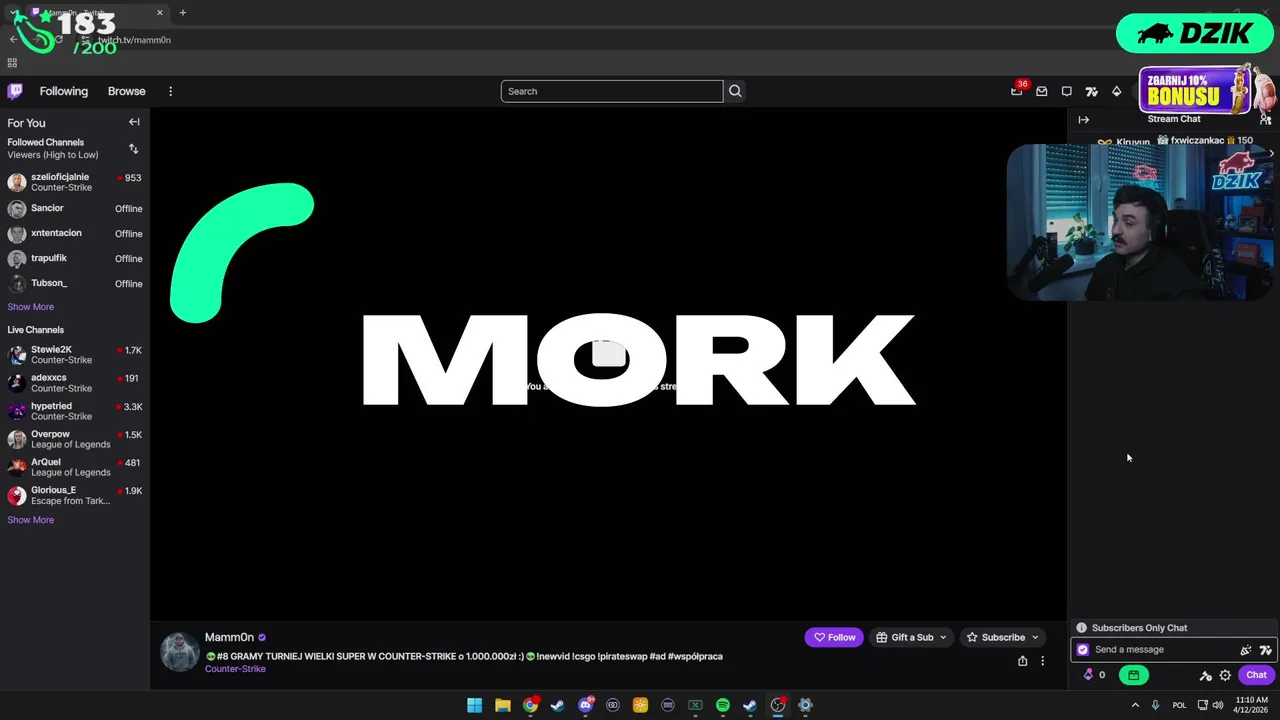Click the purple Chat send button
The width and height of the screenshot is (1280, 720).
point(1256,675)
